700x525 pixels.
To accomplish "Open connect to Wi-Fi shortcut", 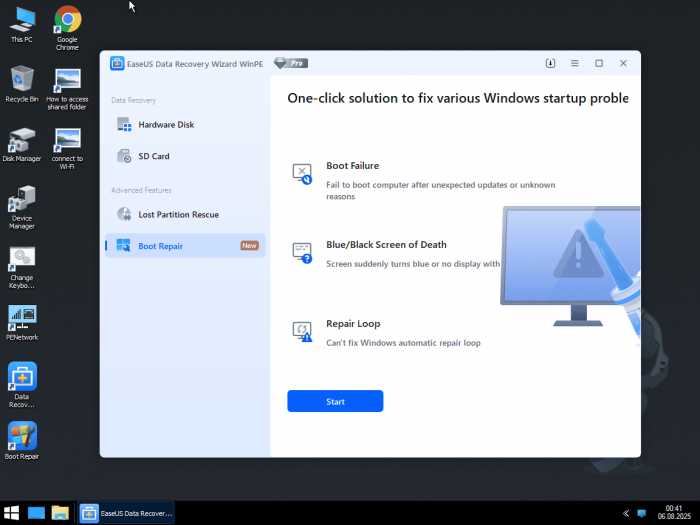I will (x=67, y=149).
